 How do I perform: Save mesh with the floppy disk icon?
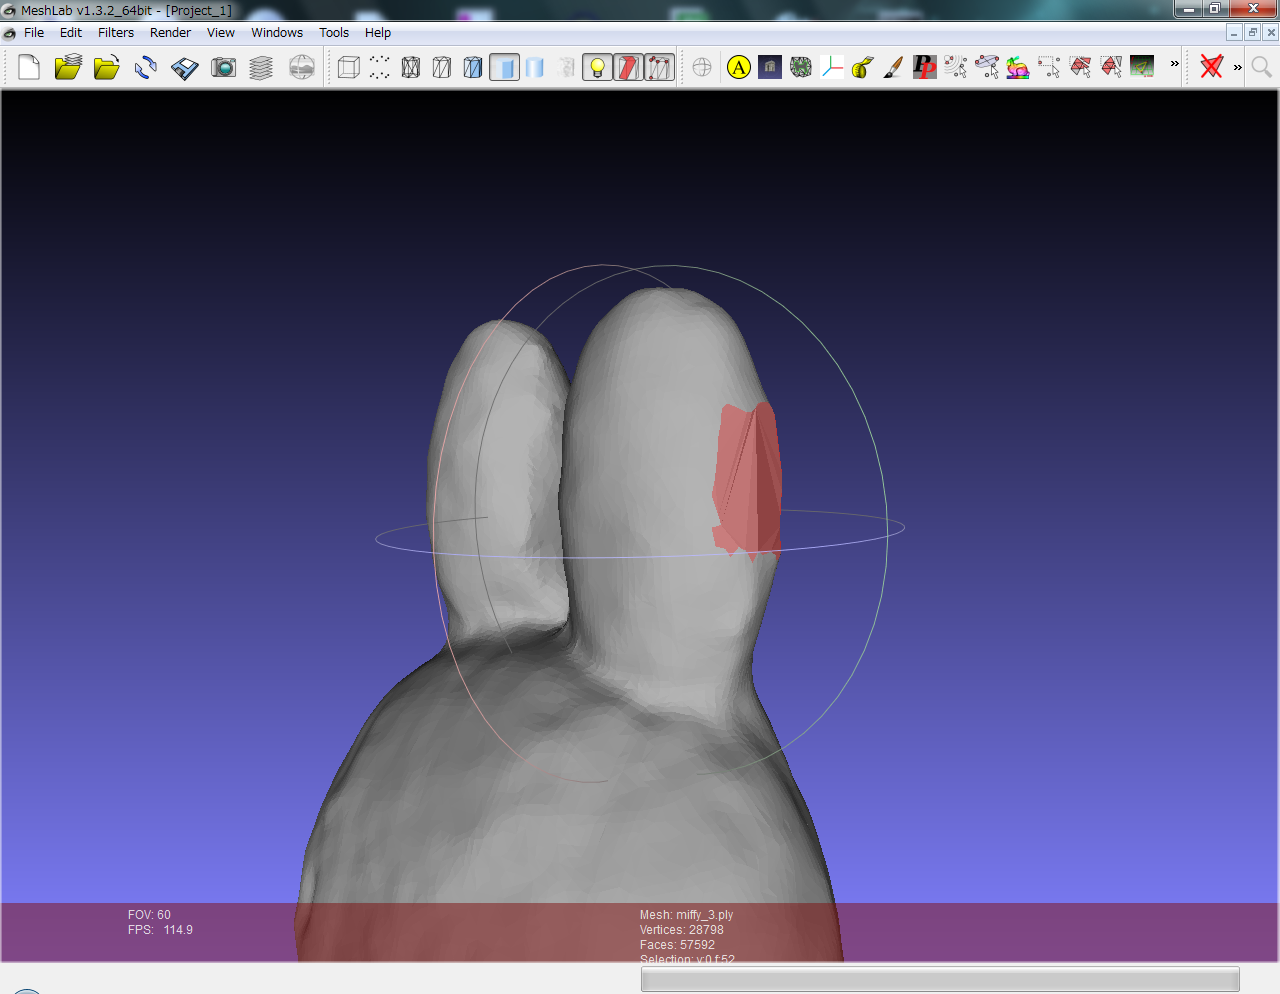185,67
